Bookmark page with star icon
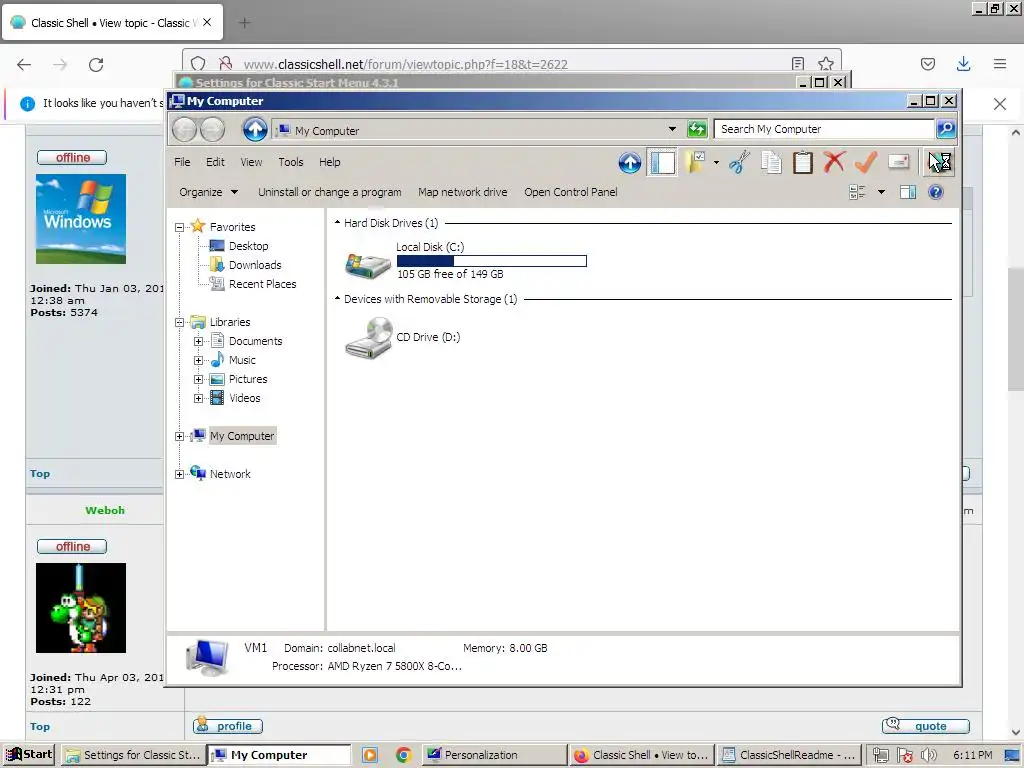Image resolution: width=1024 pixels, height=768 pixels. click(x=825, y=63)
